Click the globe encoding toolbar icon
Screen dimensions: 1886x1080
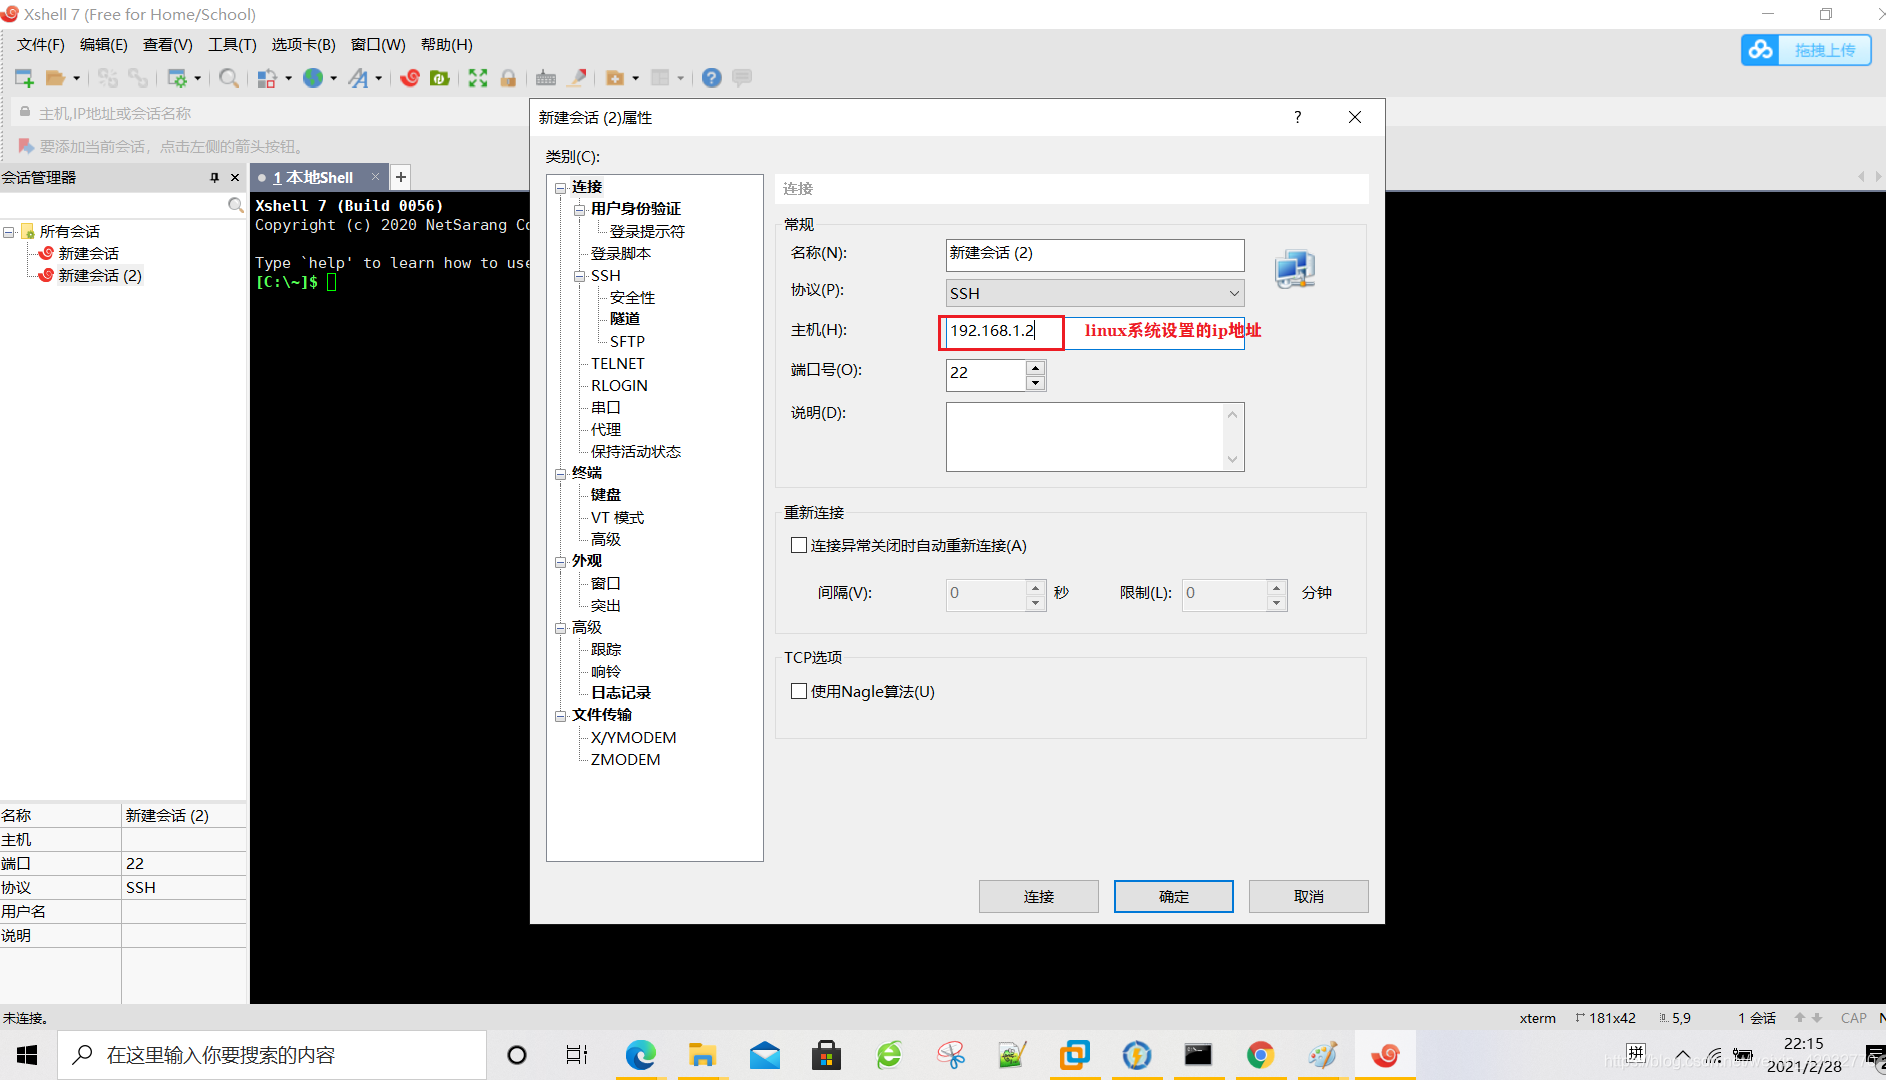(313, 78)
